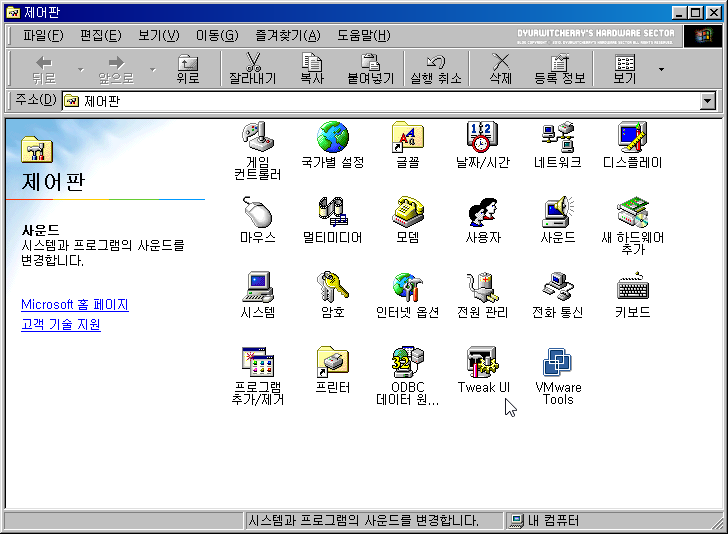Expand the 뒤로 history dropdown arrow
This screenshot has width=728, height=534.
click(x=81, y=70)
